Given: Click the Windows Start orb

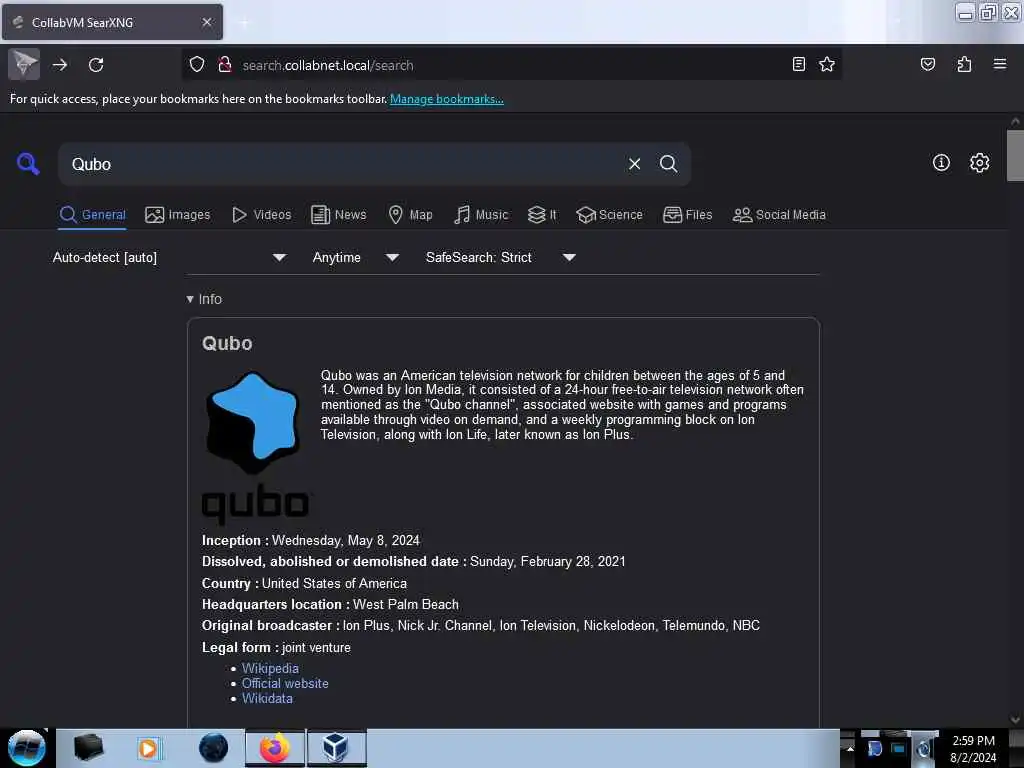Looking at the screenshot, I should (x=27, y=748).
